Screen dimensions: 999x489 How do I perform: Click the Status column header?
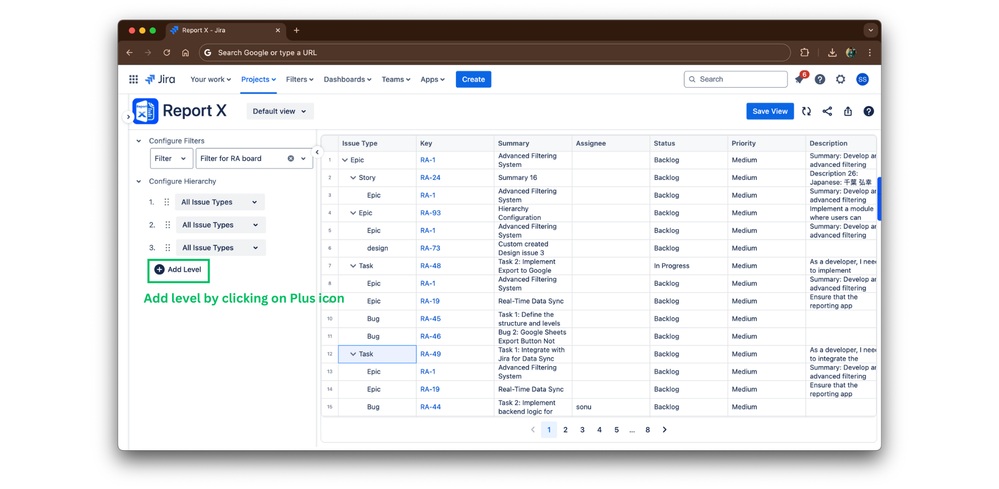[x=689, y=143]
